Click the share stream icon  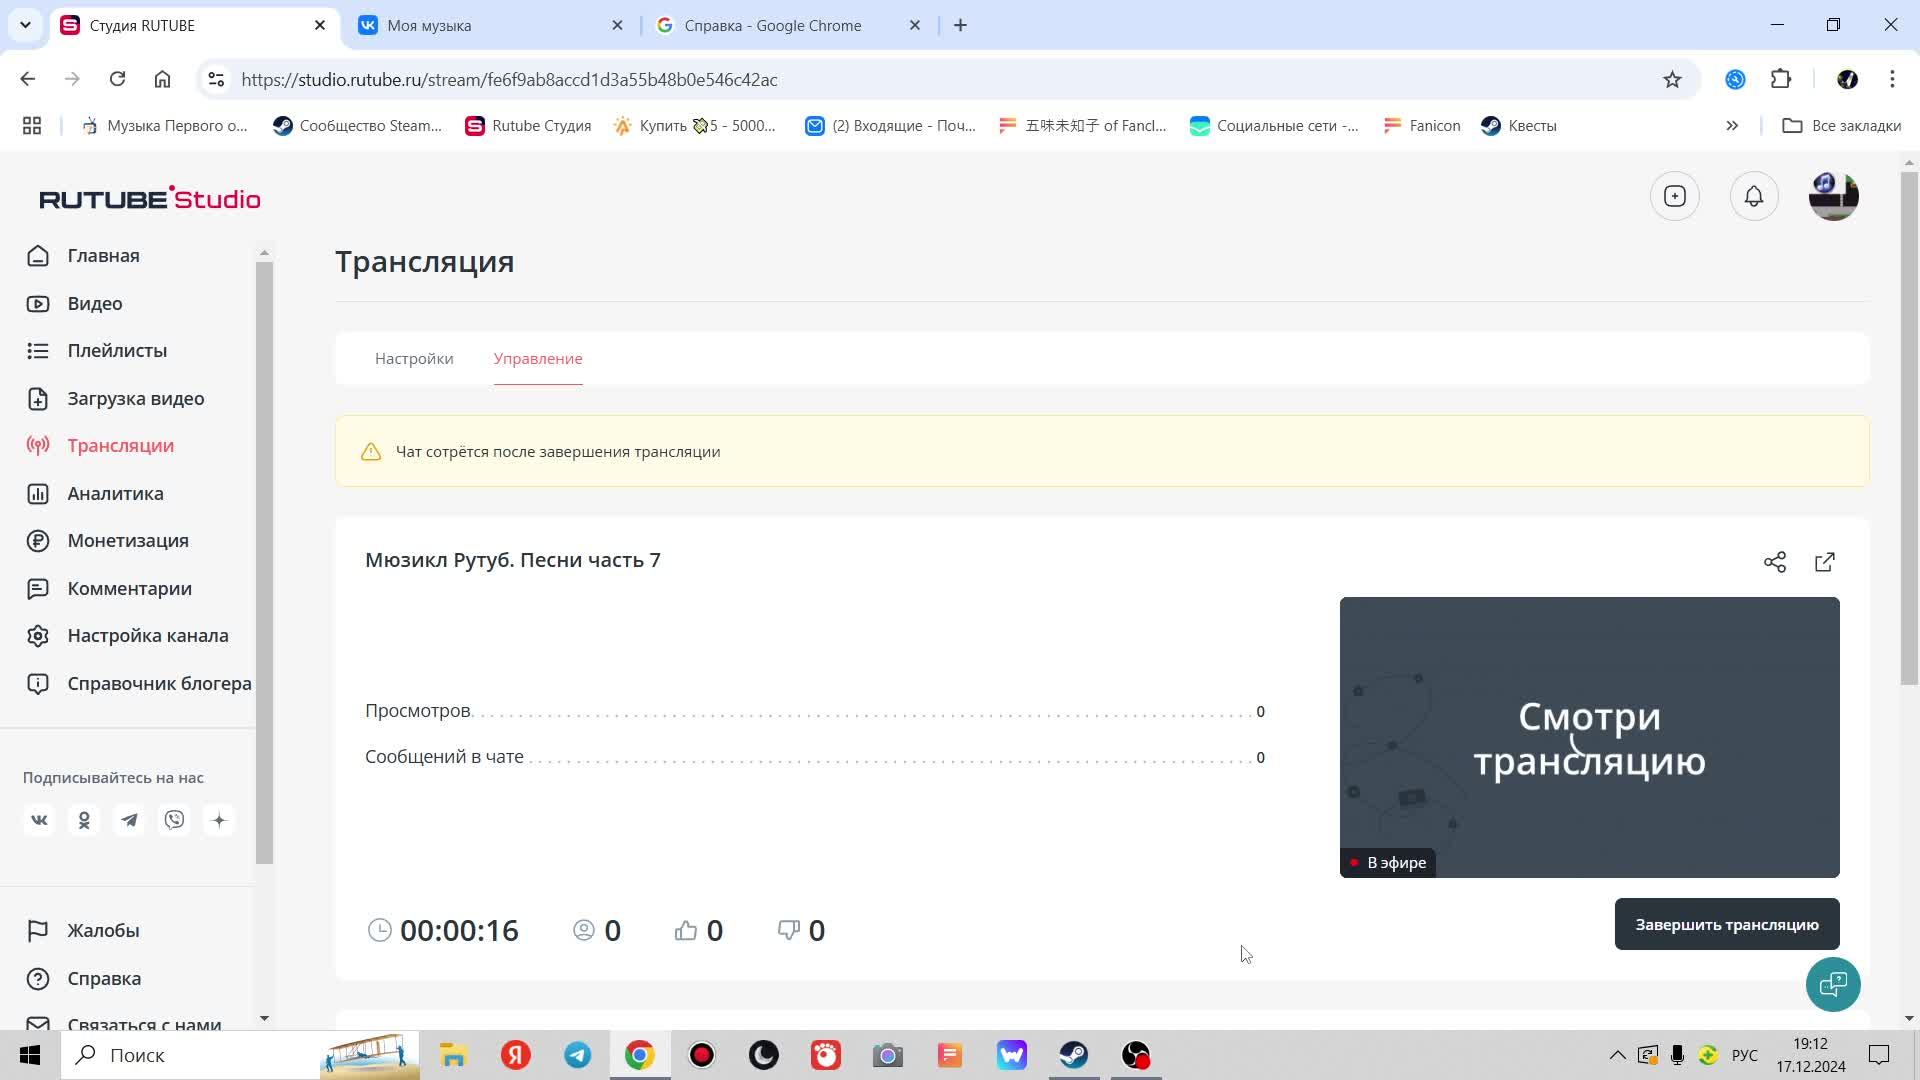[1774, 562]
